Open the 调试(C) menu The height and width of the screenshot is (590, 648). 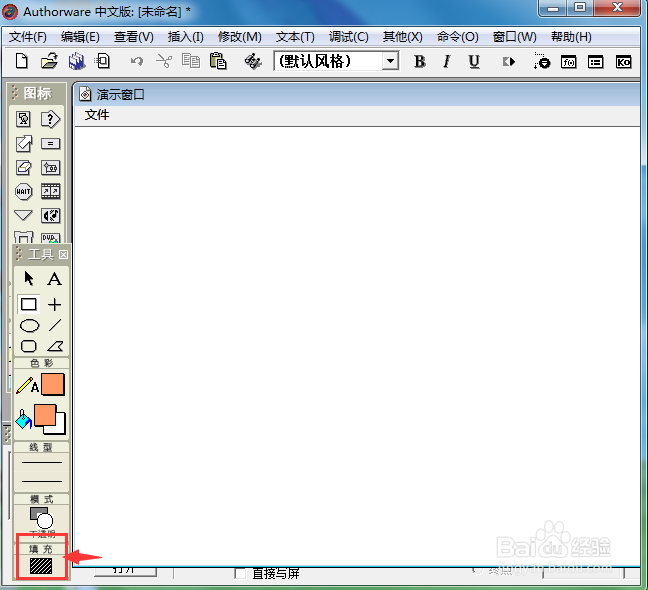[348, 37]
